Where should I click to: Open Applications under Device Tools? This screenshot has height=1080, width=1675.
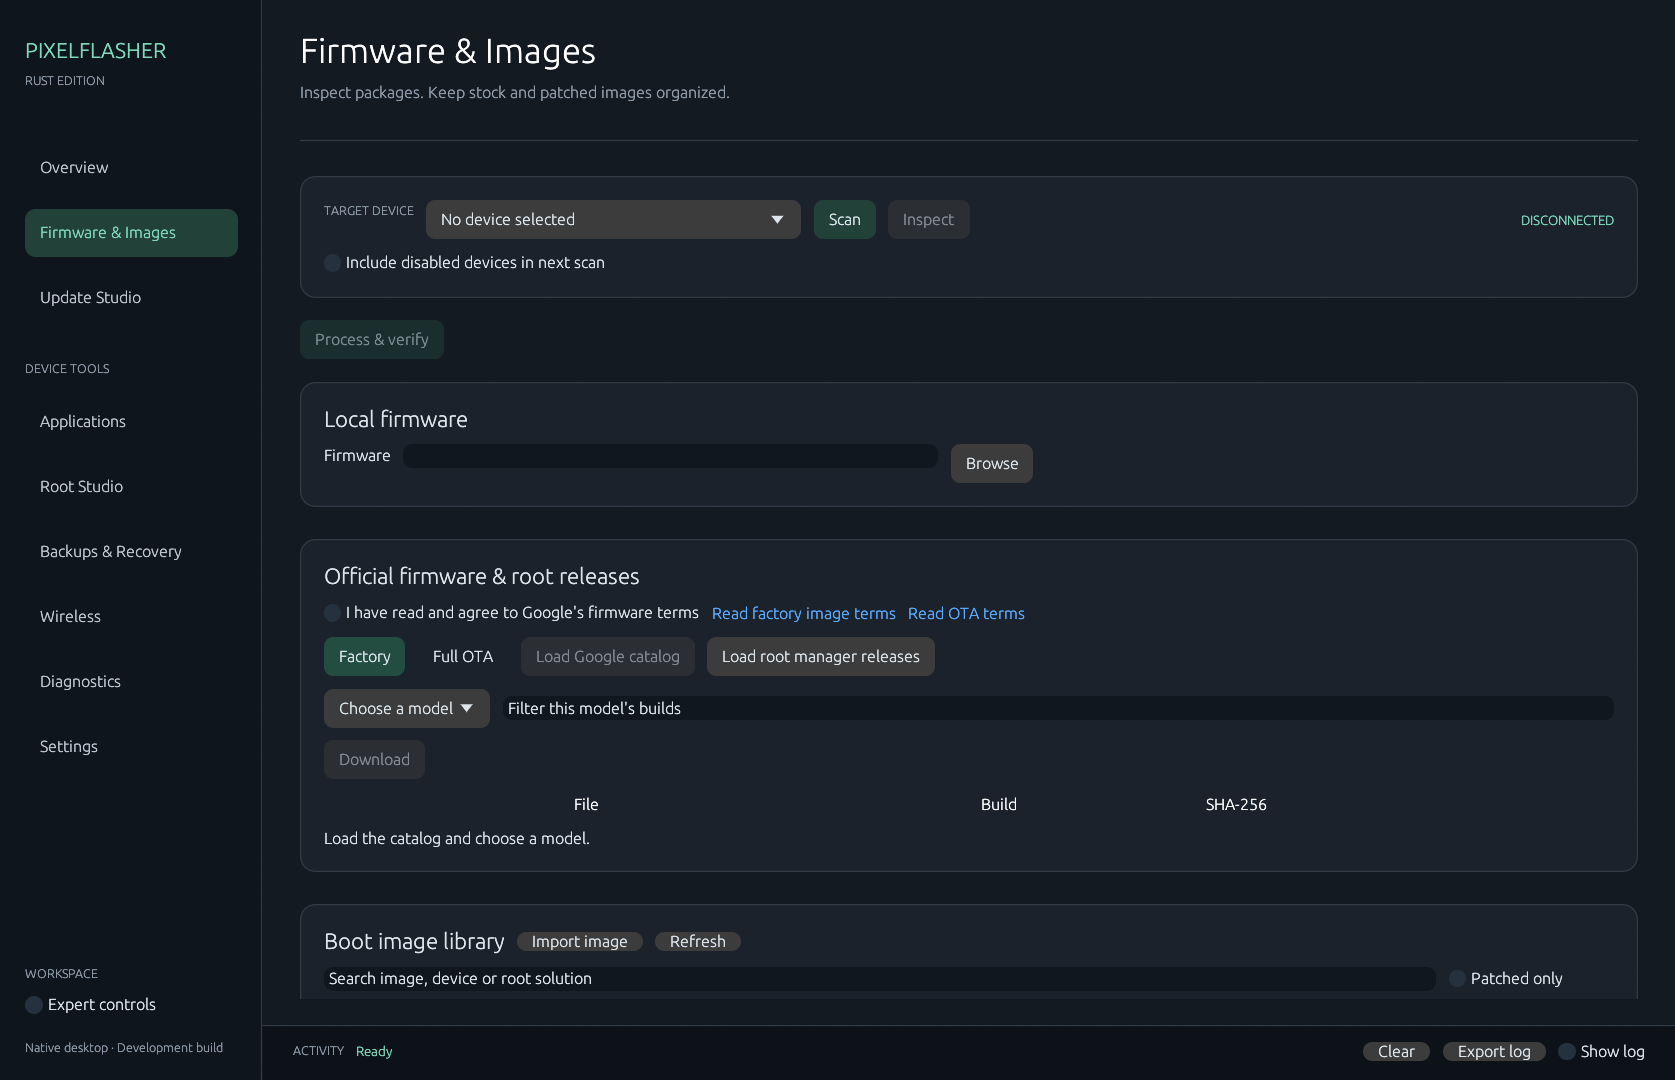(x=131, y=422)
